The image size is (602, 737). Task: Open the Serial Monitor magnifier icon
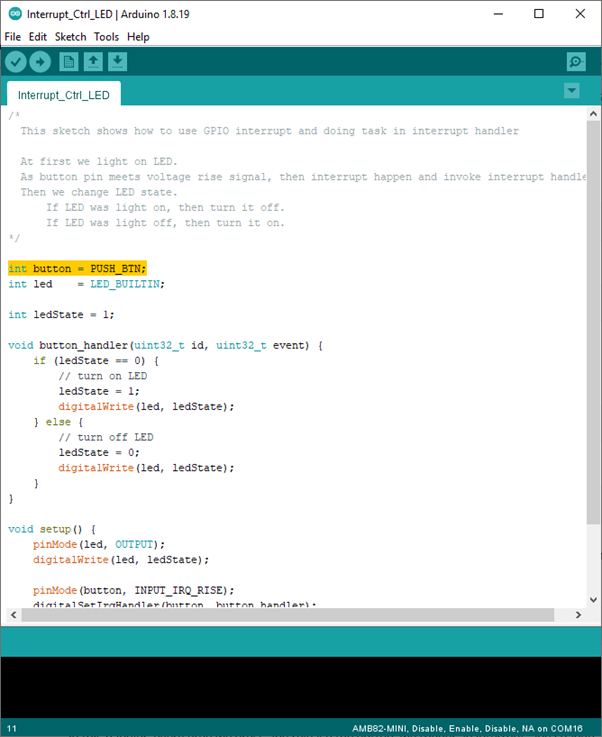(x=576, y=62)
